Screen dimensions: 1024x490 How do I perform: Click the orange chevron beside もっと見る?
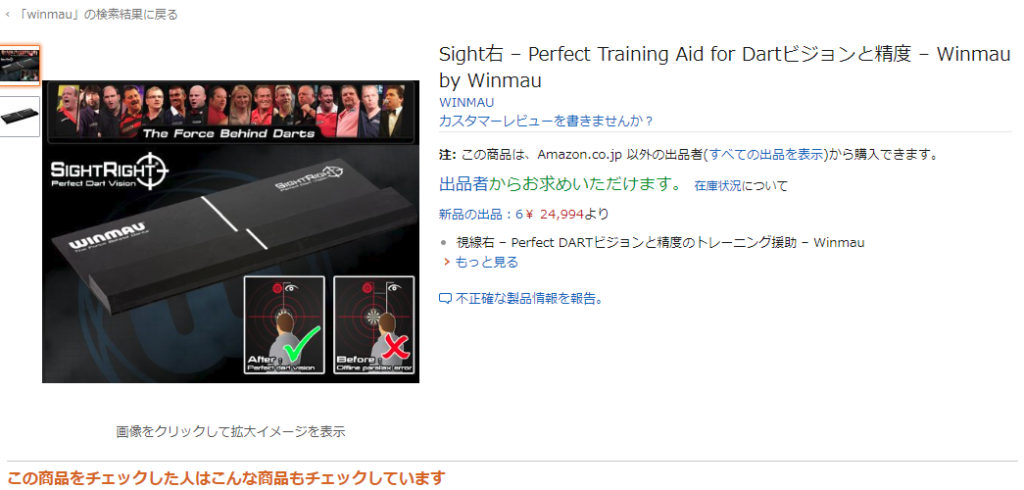tap(447, 262)
